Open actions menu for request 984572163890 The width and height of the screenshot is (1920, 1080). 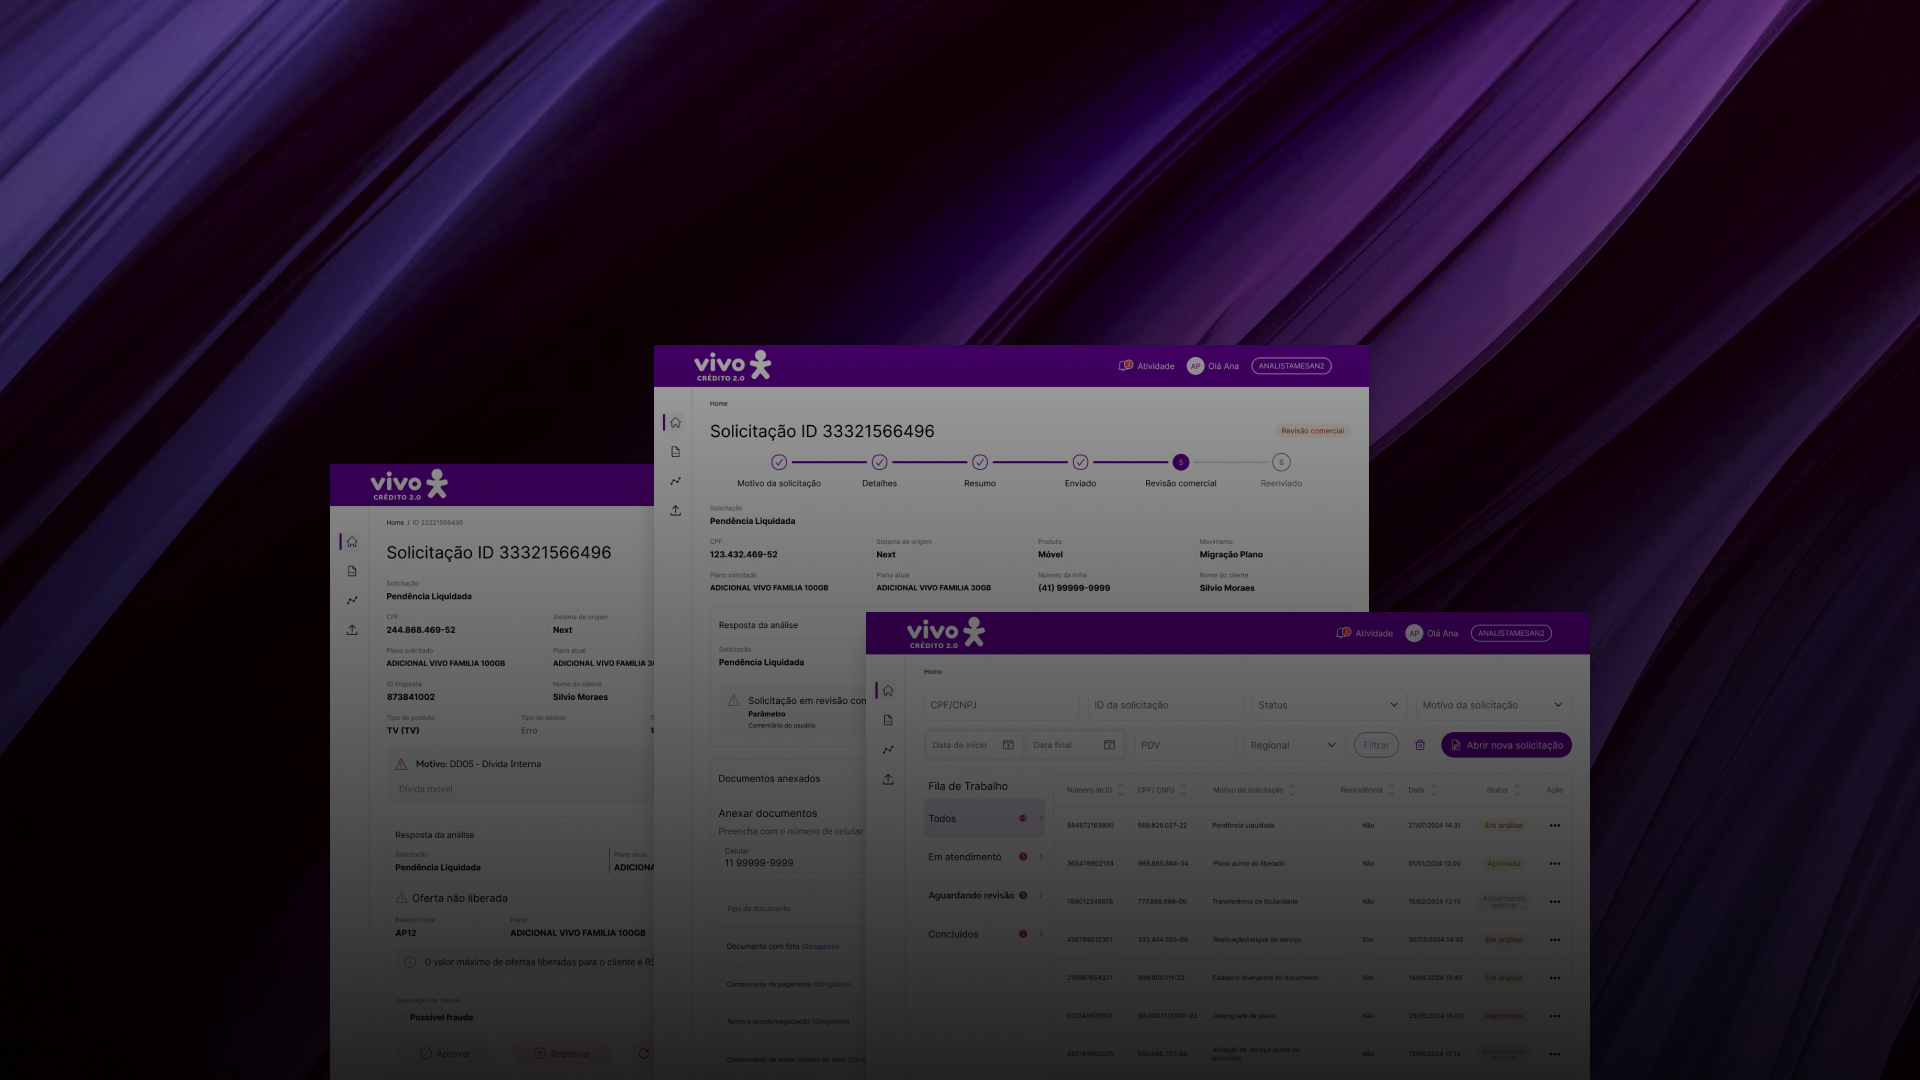[1555, 825]
